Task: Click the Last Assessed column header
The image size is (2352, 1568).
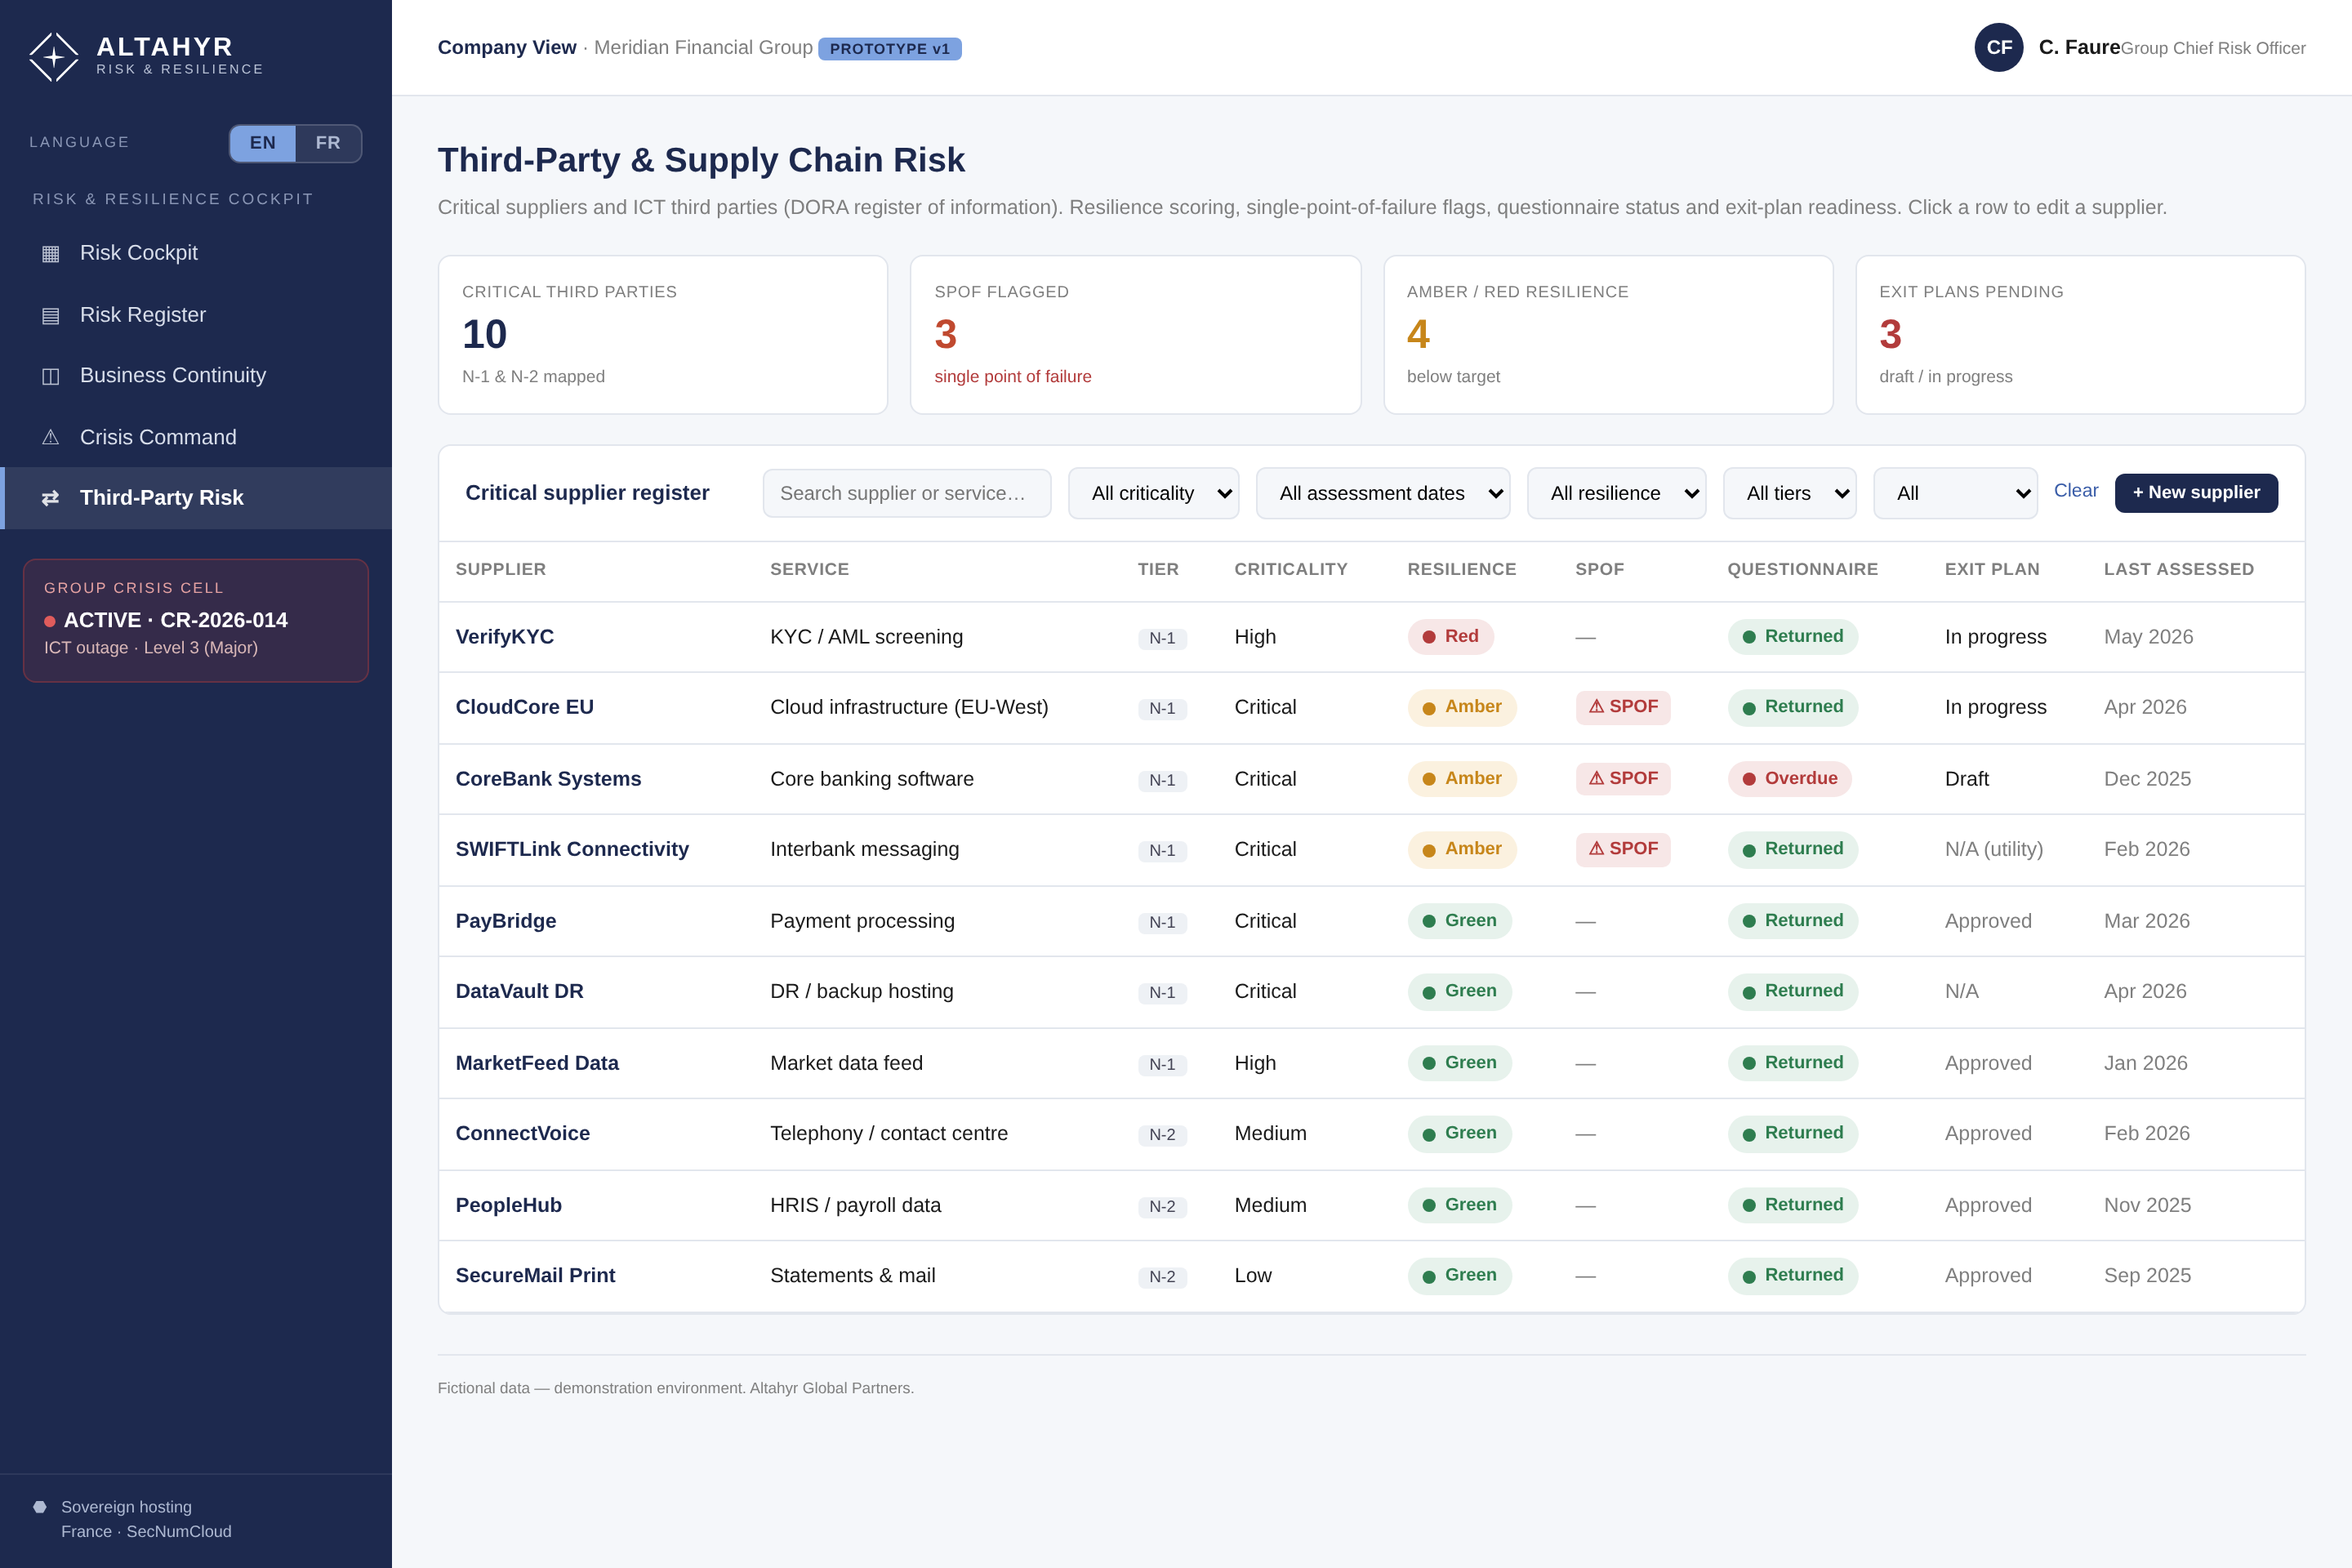Action: pos(2179,570)
